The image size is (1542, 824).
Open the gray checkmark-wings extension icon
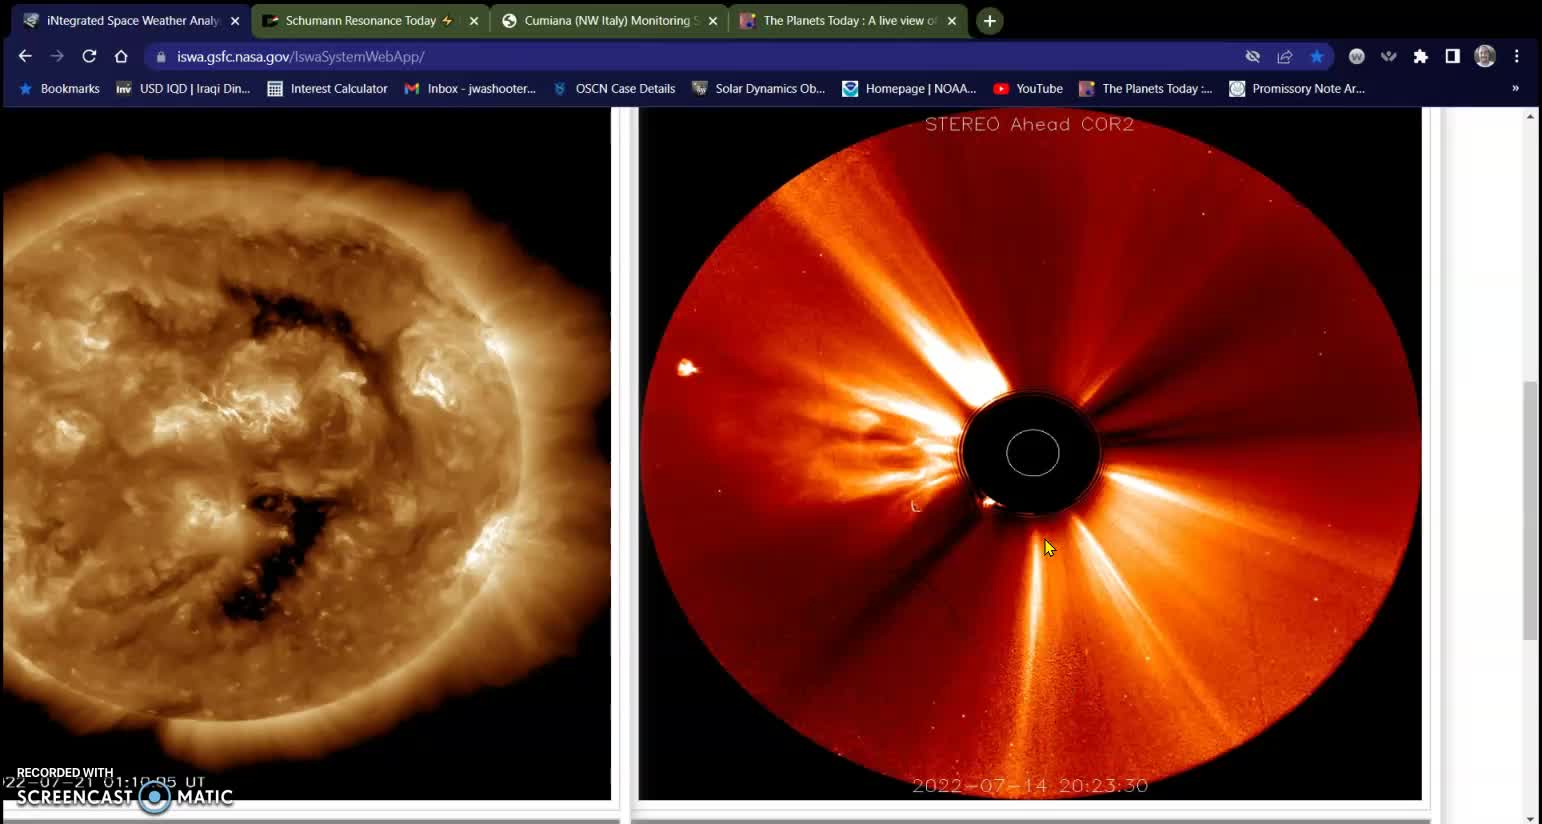[1389, 57]
